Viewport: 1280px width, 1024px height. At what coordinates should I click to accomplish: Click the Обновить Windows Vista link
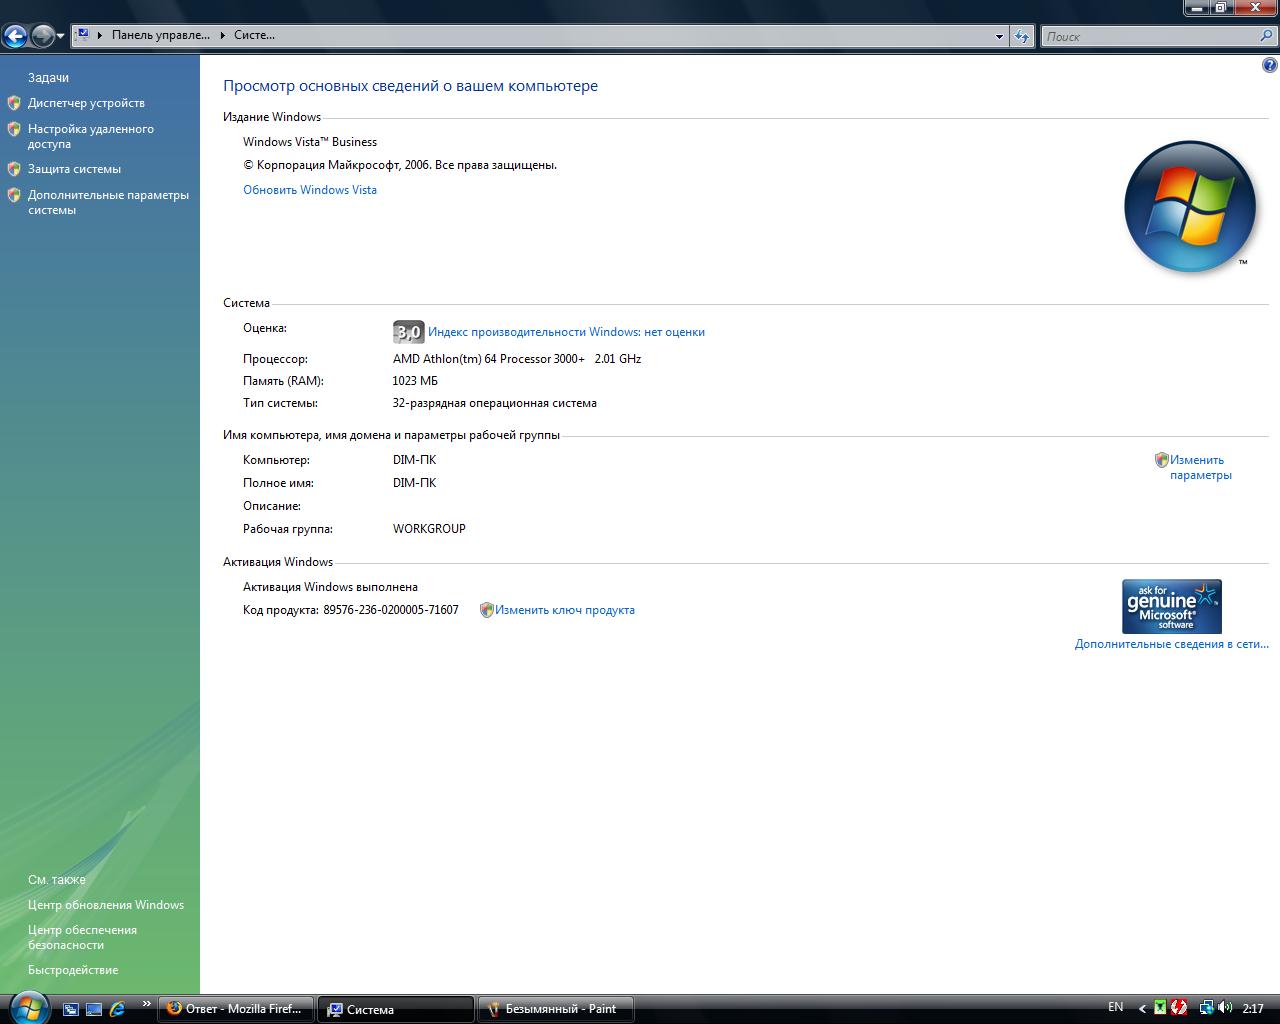[x=310, y=190]
